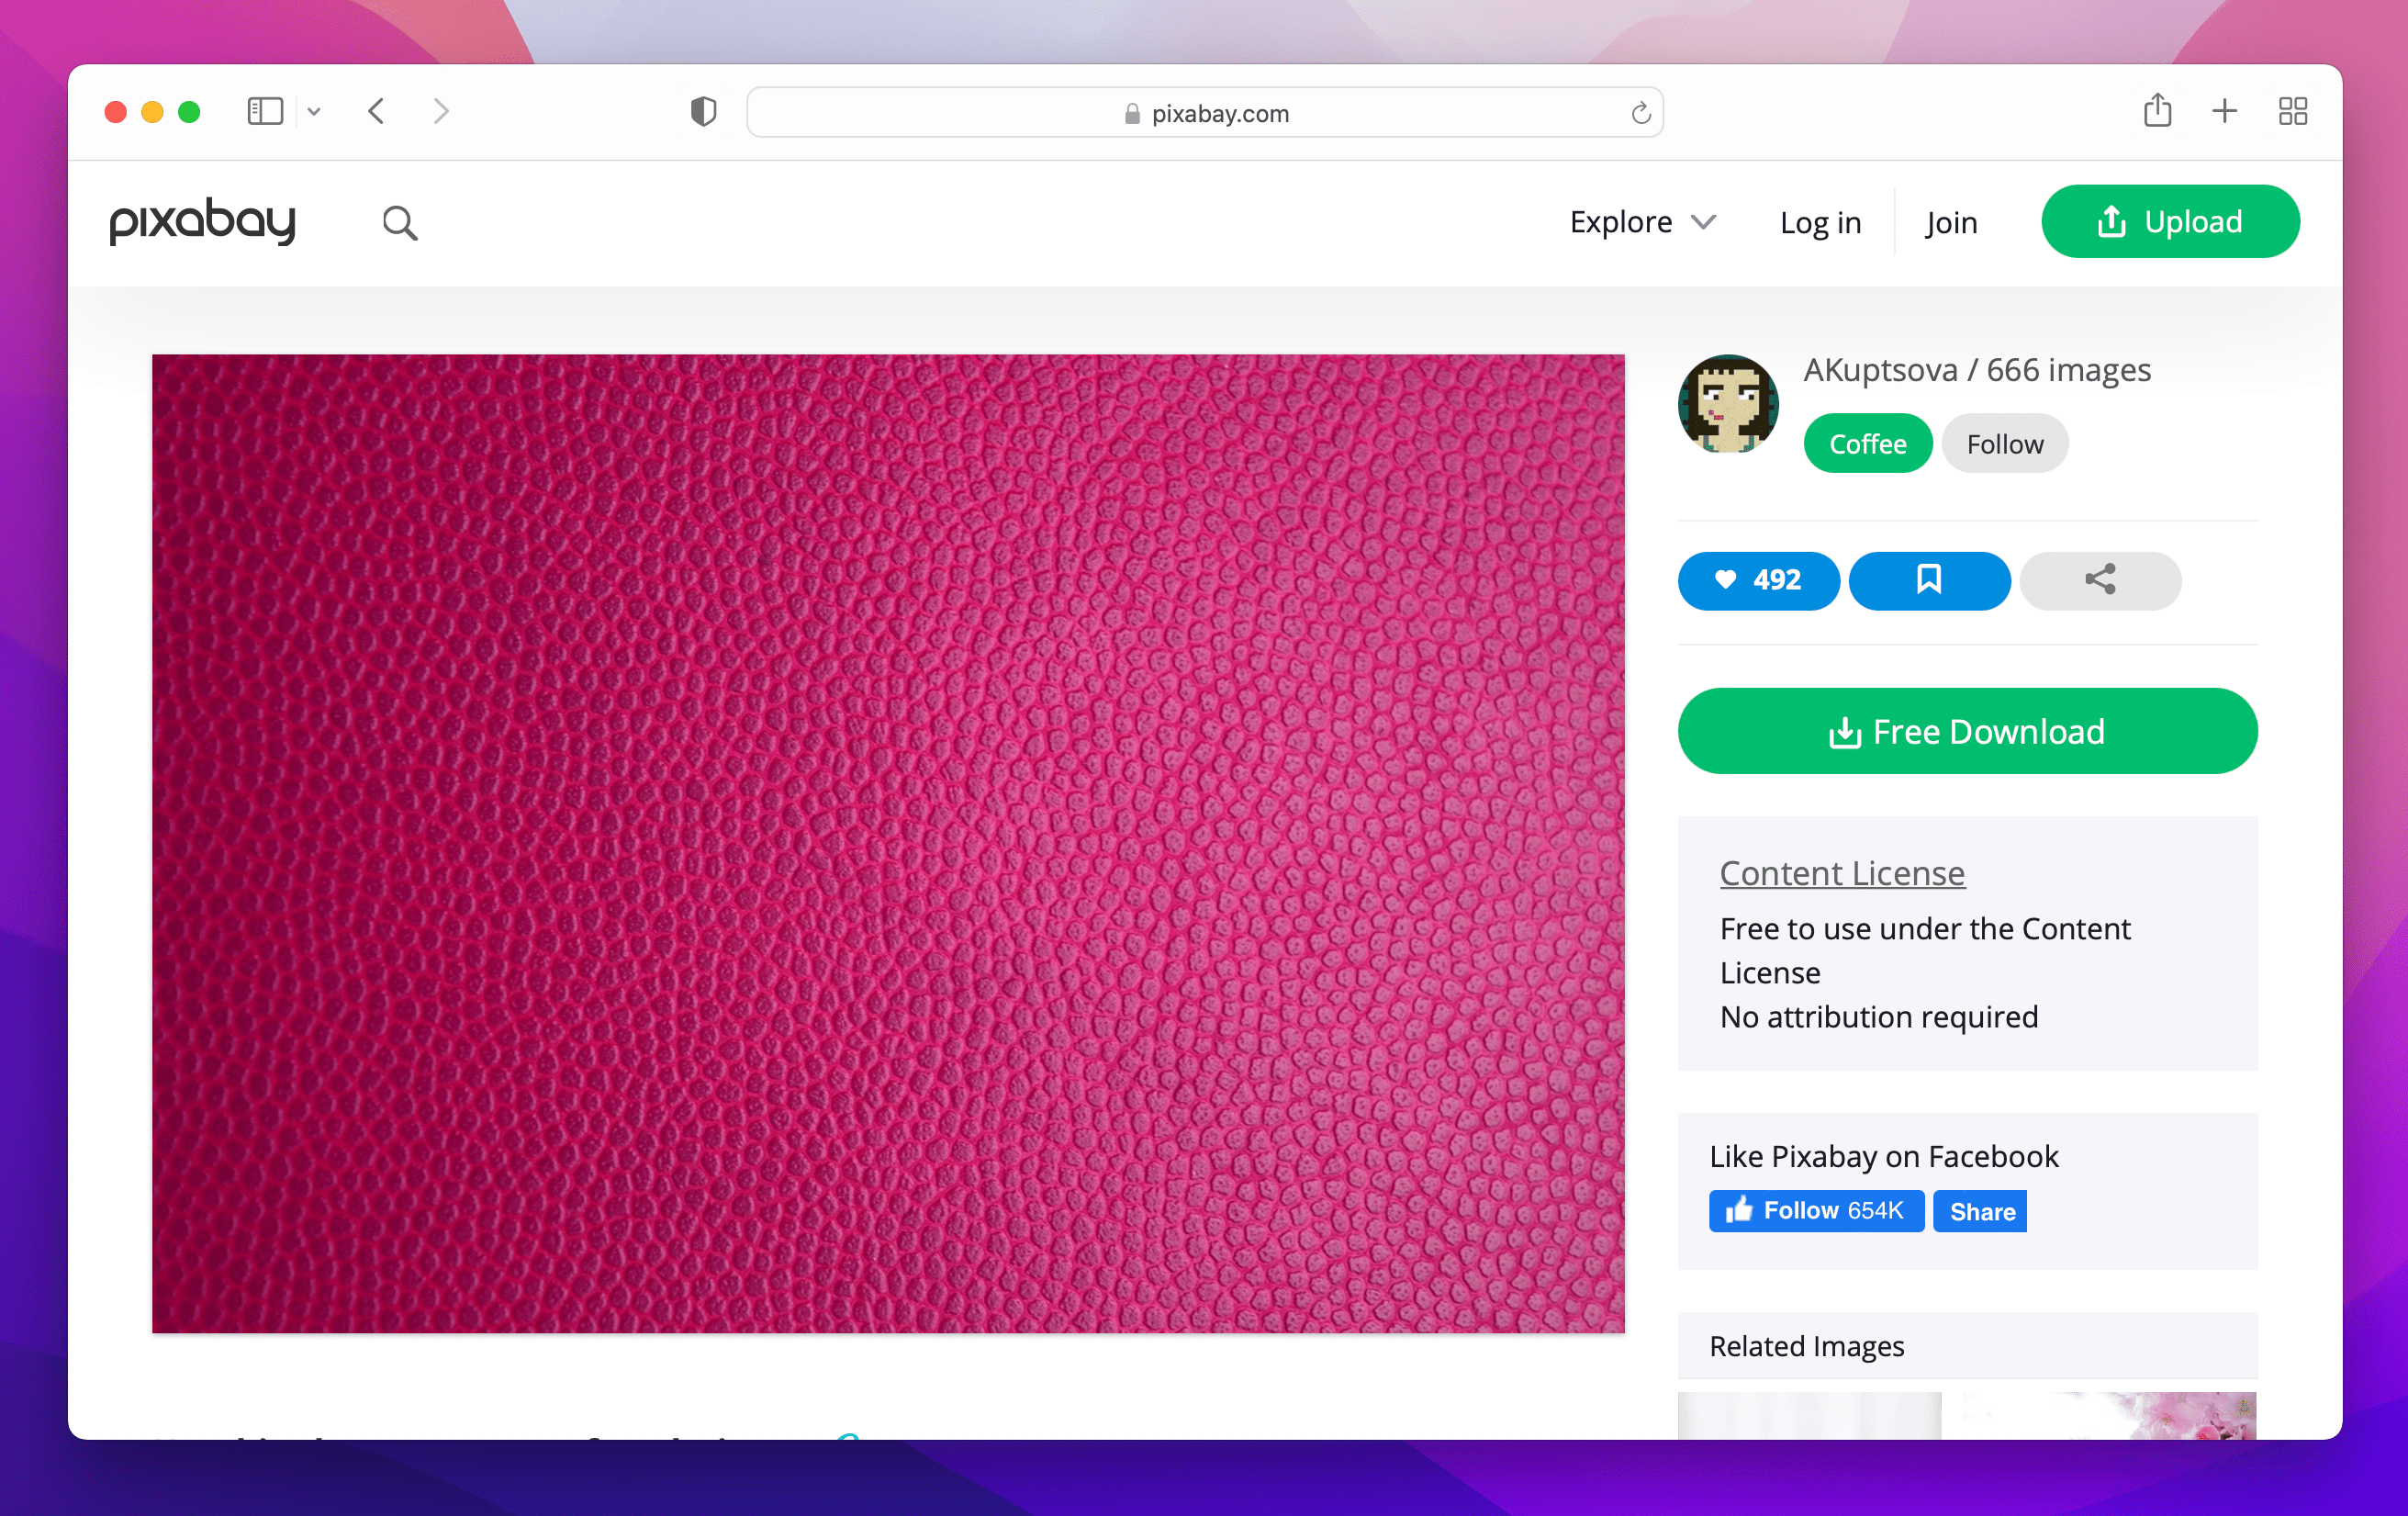Expand the Explore menu
2408x1516 pixels.
tap(1641, 221)
